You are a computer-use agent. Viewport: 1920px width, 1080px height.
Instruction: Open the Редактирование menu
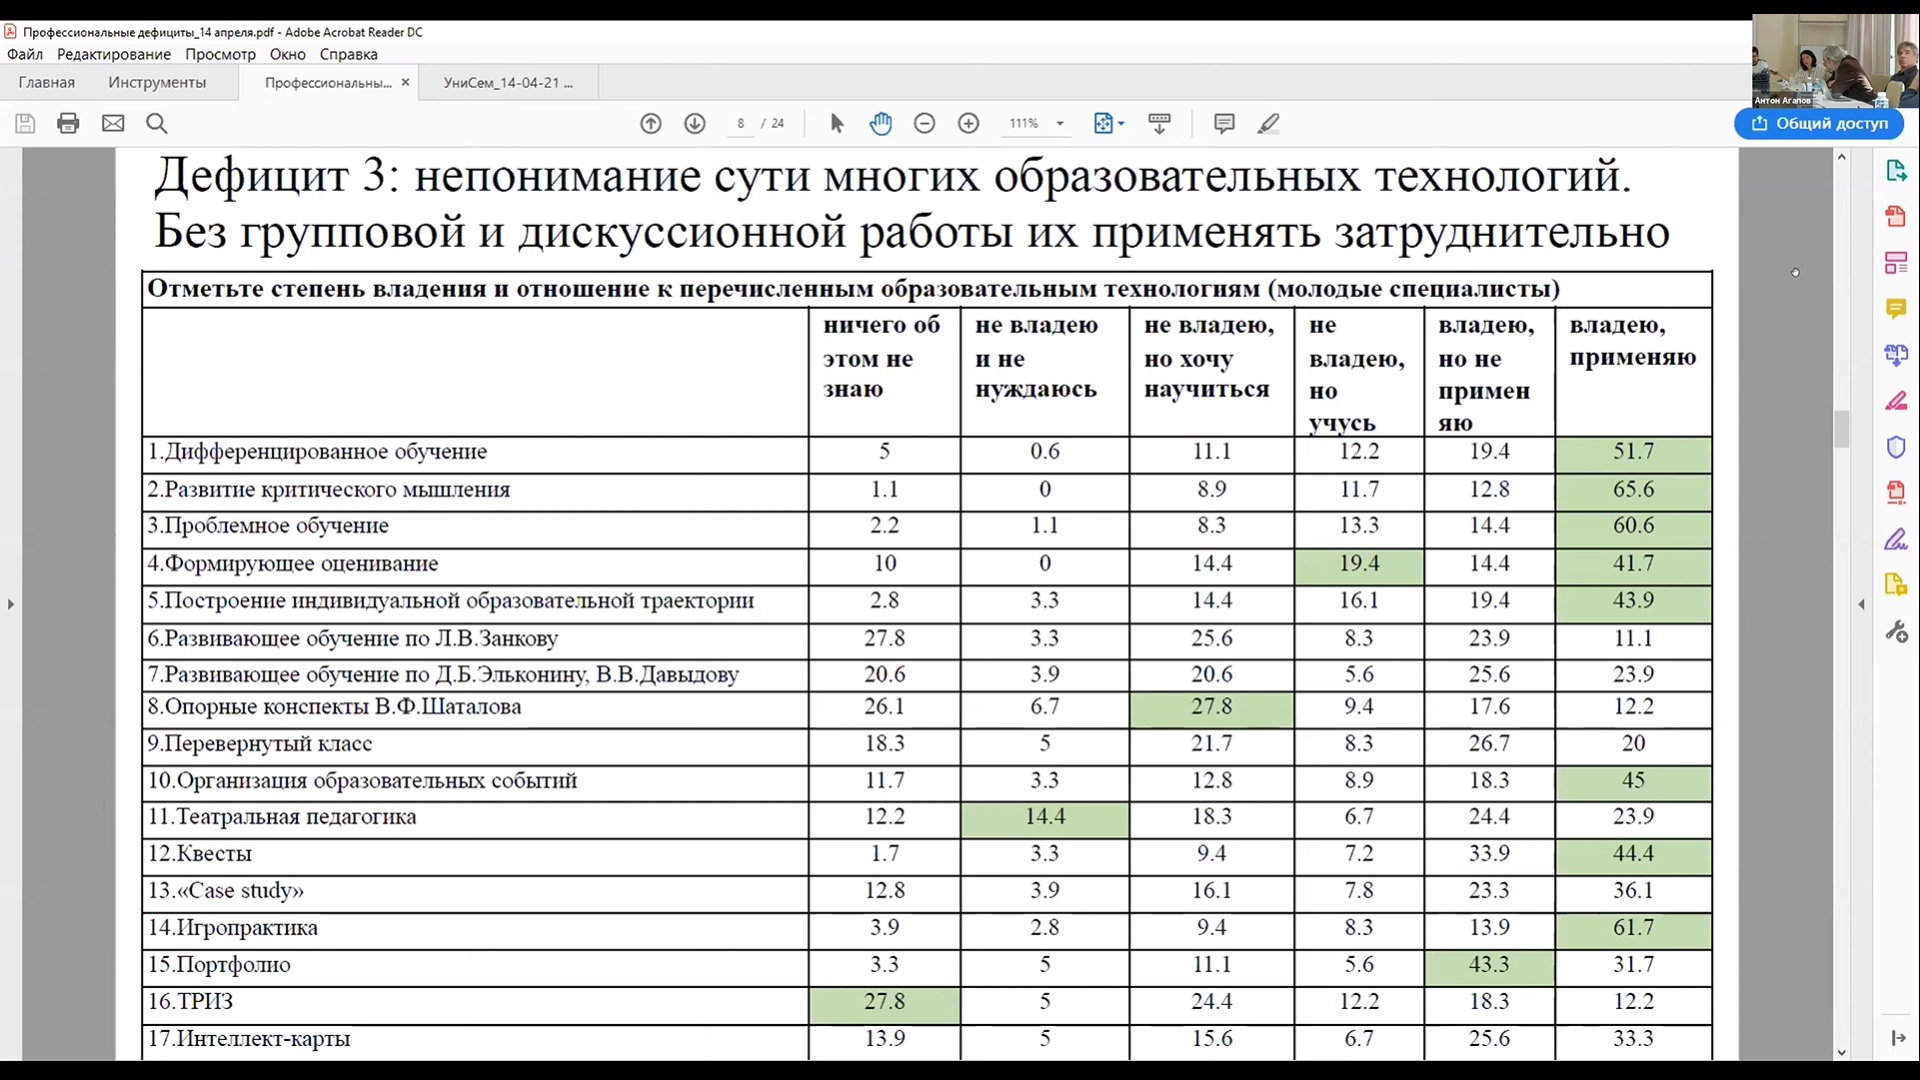pyautogui.click(x=113, y=54)
